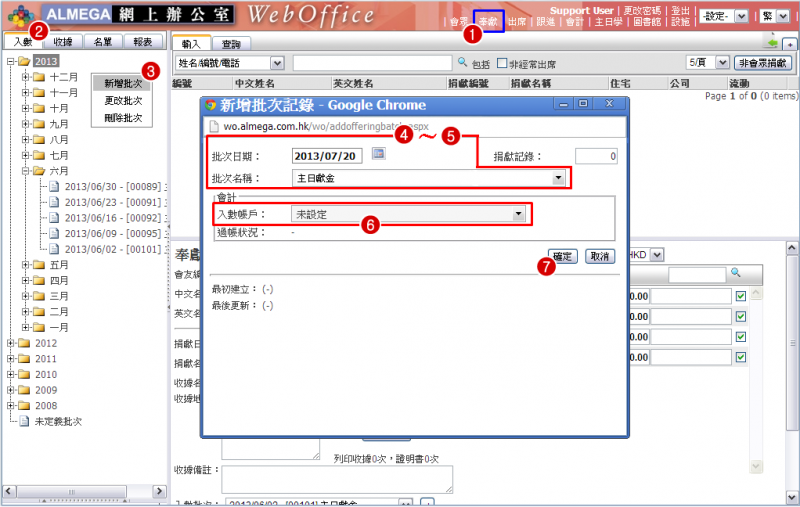Image resolution: width=800 pixels, height=507 pixels.
Task: Open the 批次名稱 dropdown showing 主日獻金
Action: click(x=558, y=178)
